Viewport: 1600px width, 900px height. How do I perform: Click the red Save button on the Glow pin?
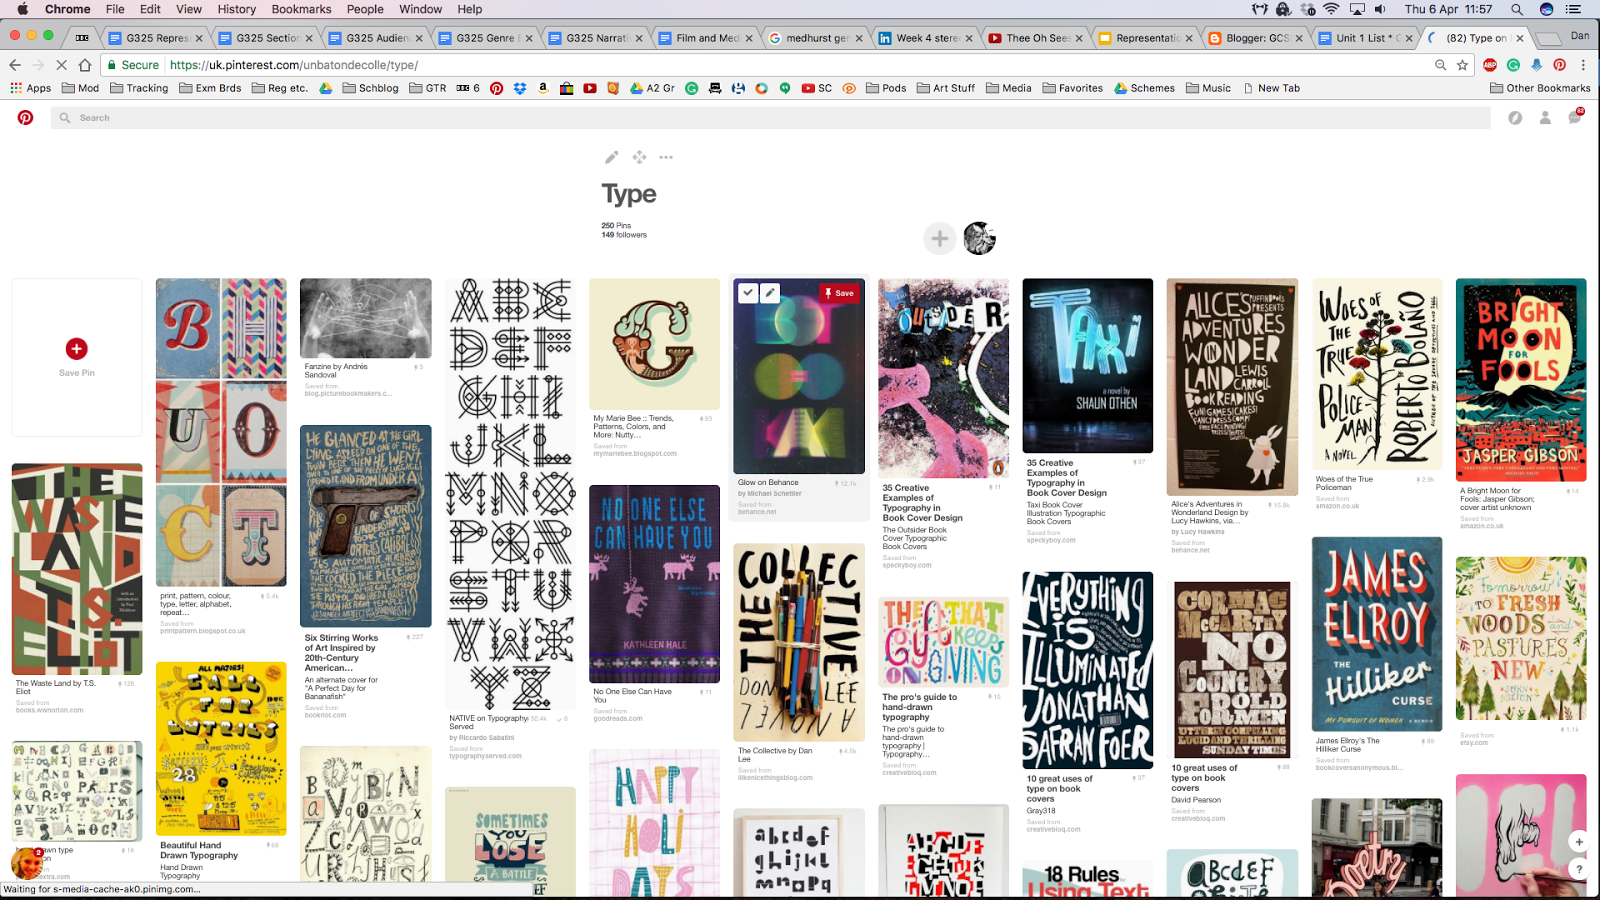[839, 293]
